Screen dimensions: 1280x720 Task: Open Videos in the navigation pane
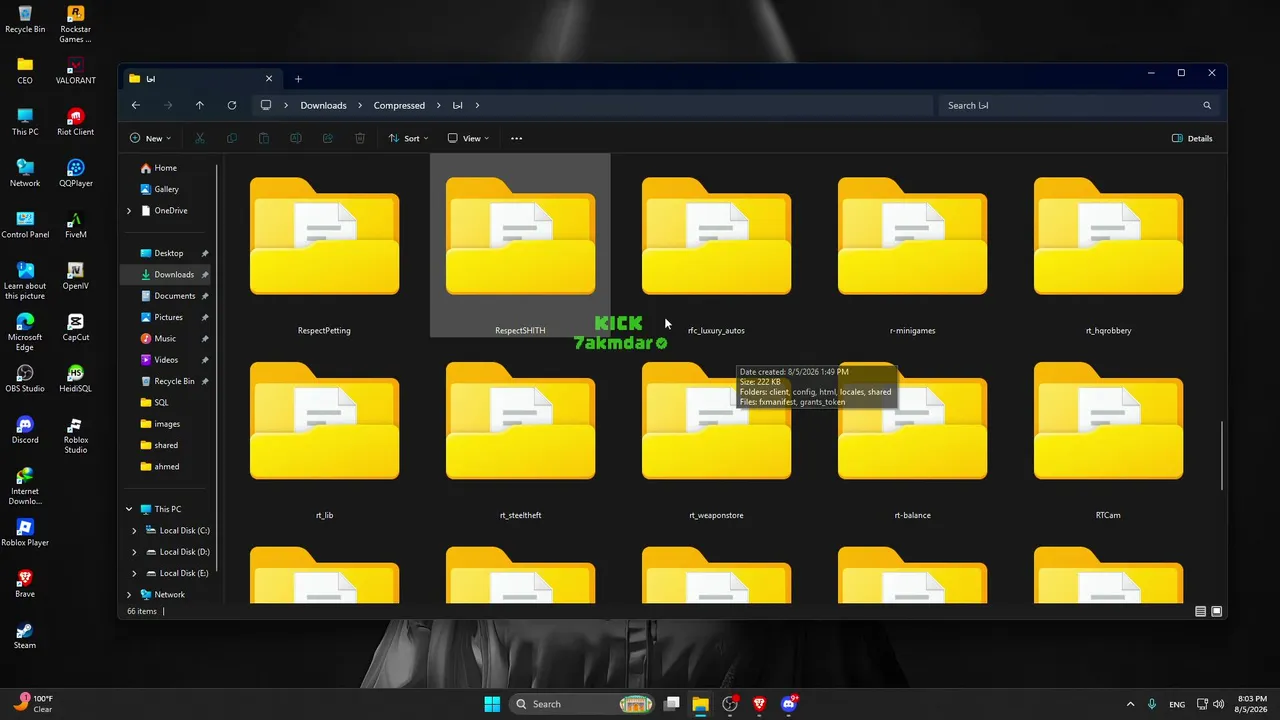tap(166, 360)
